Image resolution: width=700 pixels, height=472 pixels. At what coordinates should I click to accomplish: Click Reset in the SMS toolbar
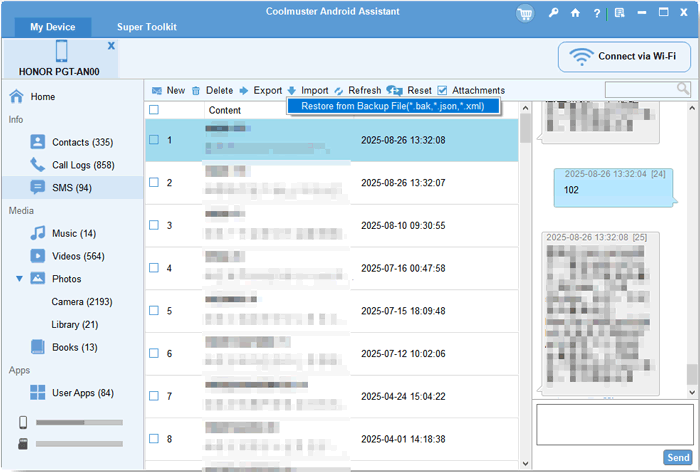(x=409, y=90)
